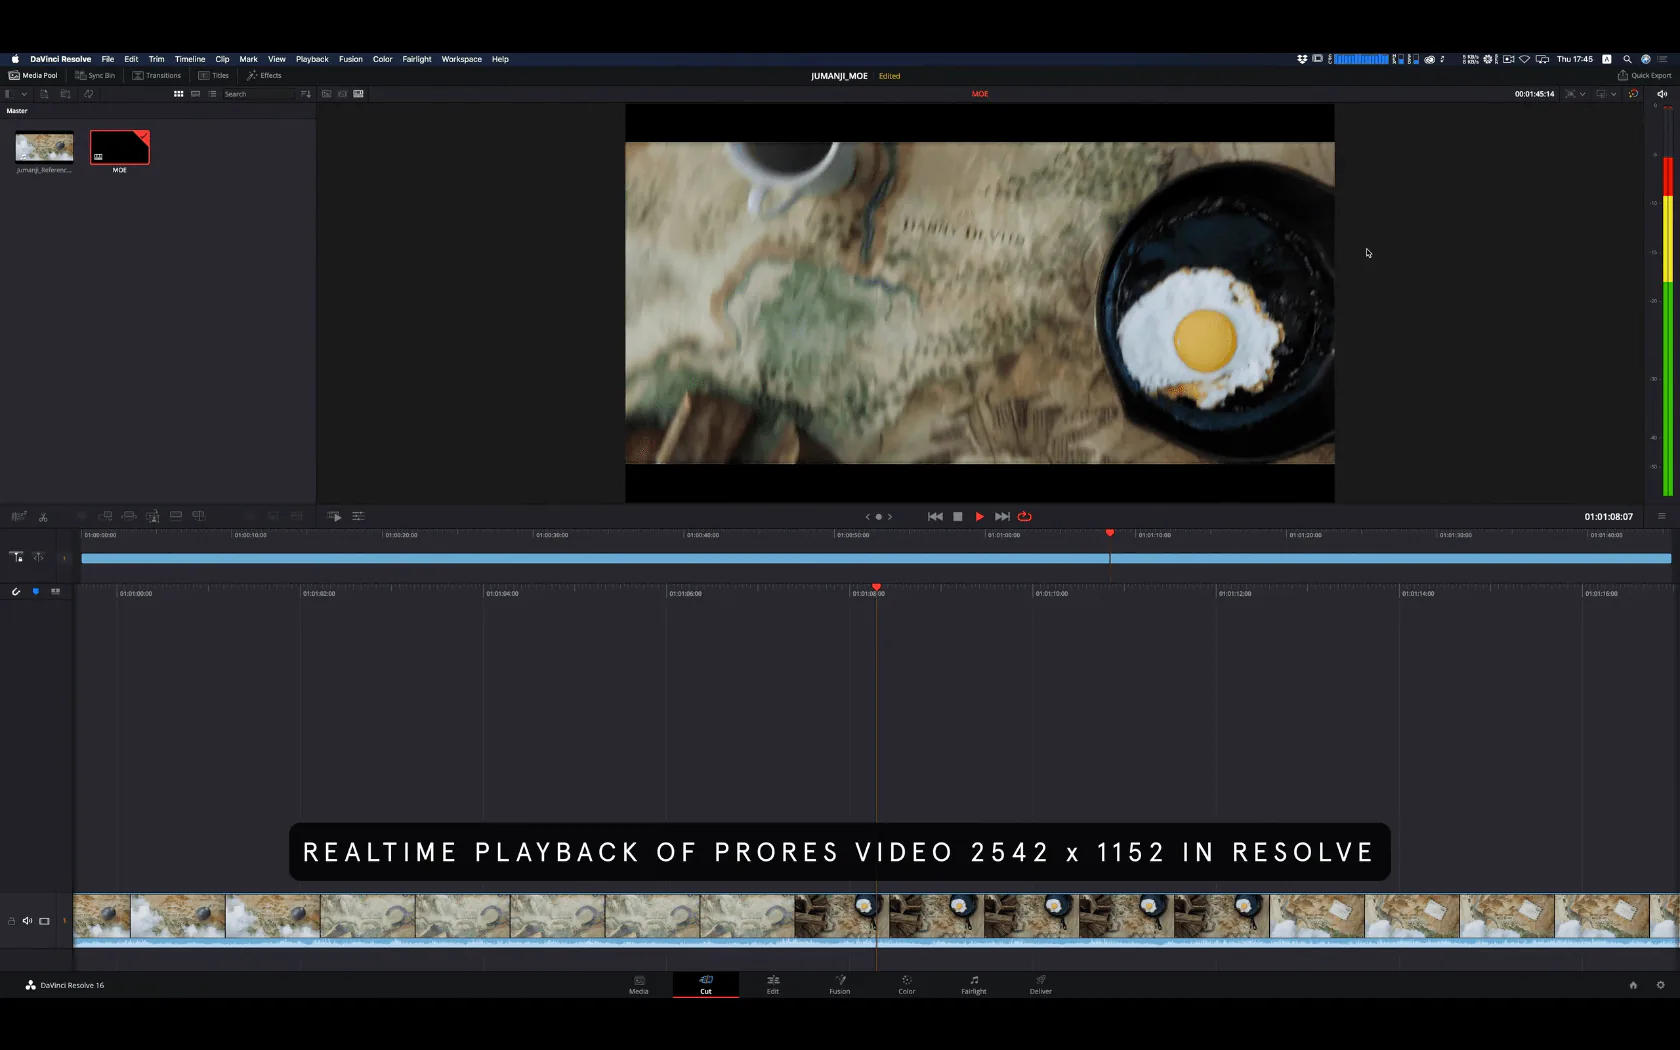Open the Effects library icon
This screenshot has width=1680, height=1050.
[x=264, y=75]
